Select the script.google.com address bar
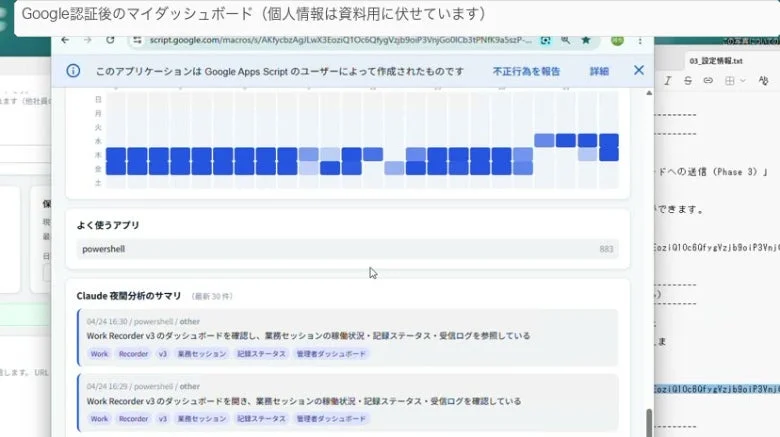The width and height of the screenshot is (780, 437). [x=340, y=40]
